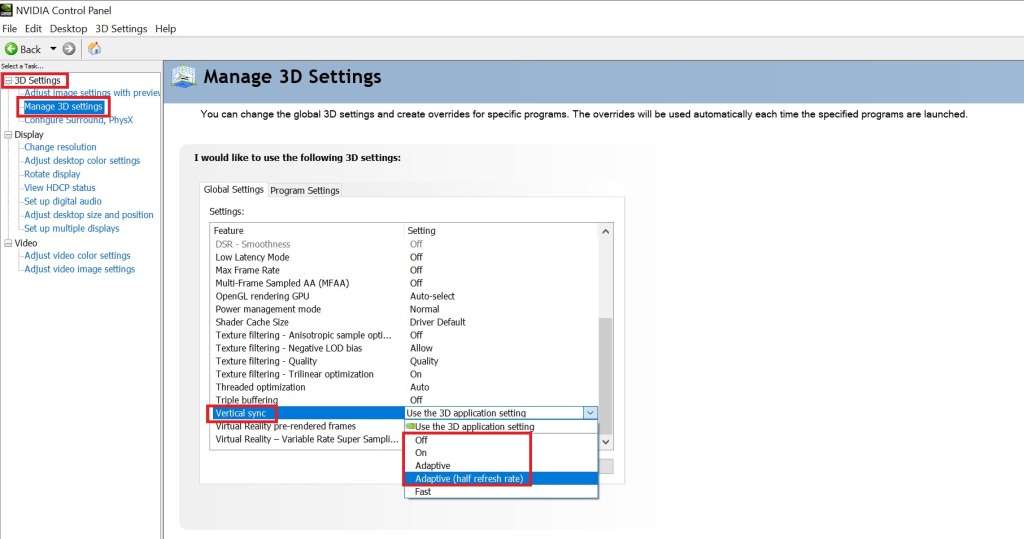
Task: Click the Auto-select value for OpenGL GPU
Action: pyautogui.click(x=432, y=297)
